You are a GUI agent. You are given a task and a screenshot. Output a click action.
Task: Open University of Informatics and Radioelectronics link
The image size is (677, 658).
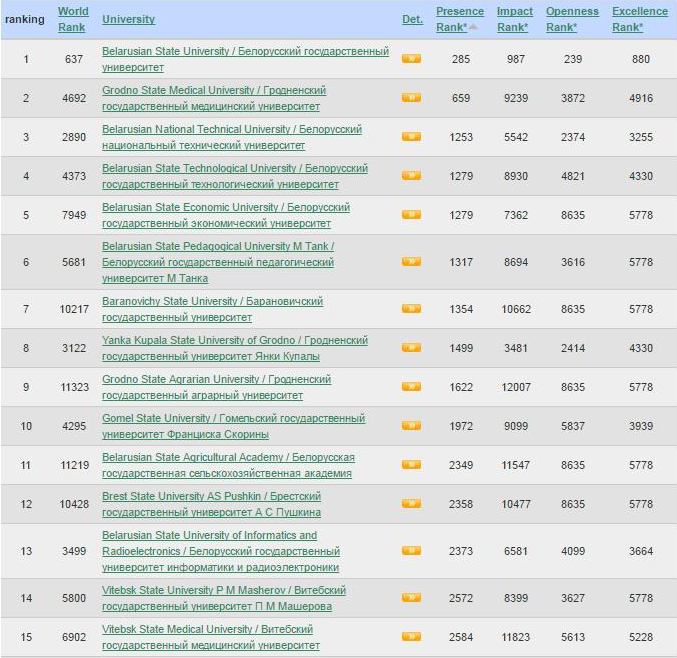[x=221, y=550]
